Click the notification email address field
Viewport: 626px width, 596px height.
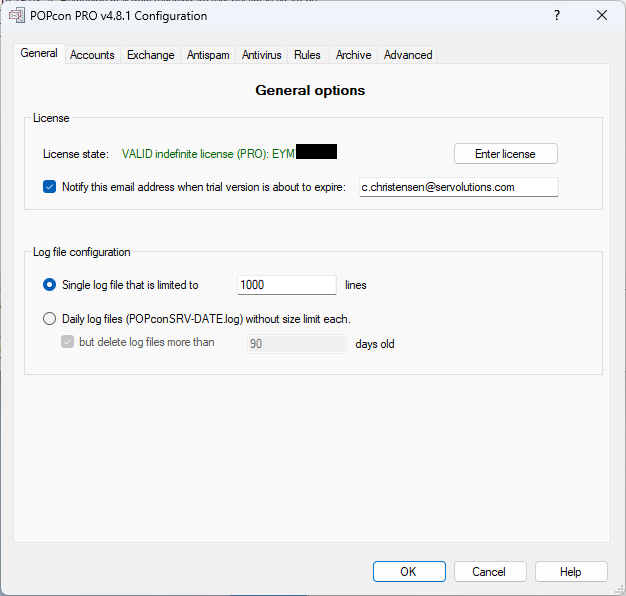[458, 187]
